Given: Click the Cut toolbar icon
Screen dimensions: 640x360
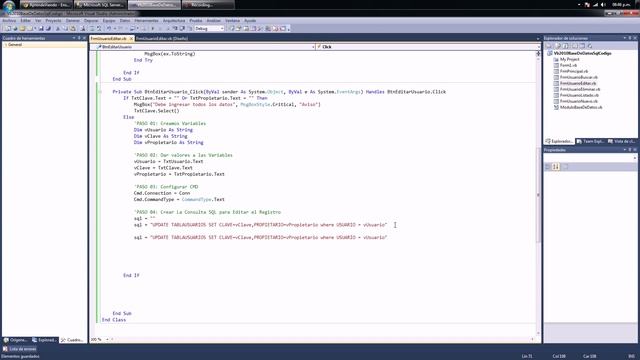Looking at the screenshot, I should 58,29.
